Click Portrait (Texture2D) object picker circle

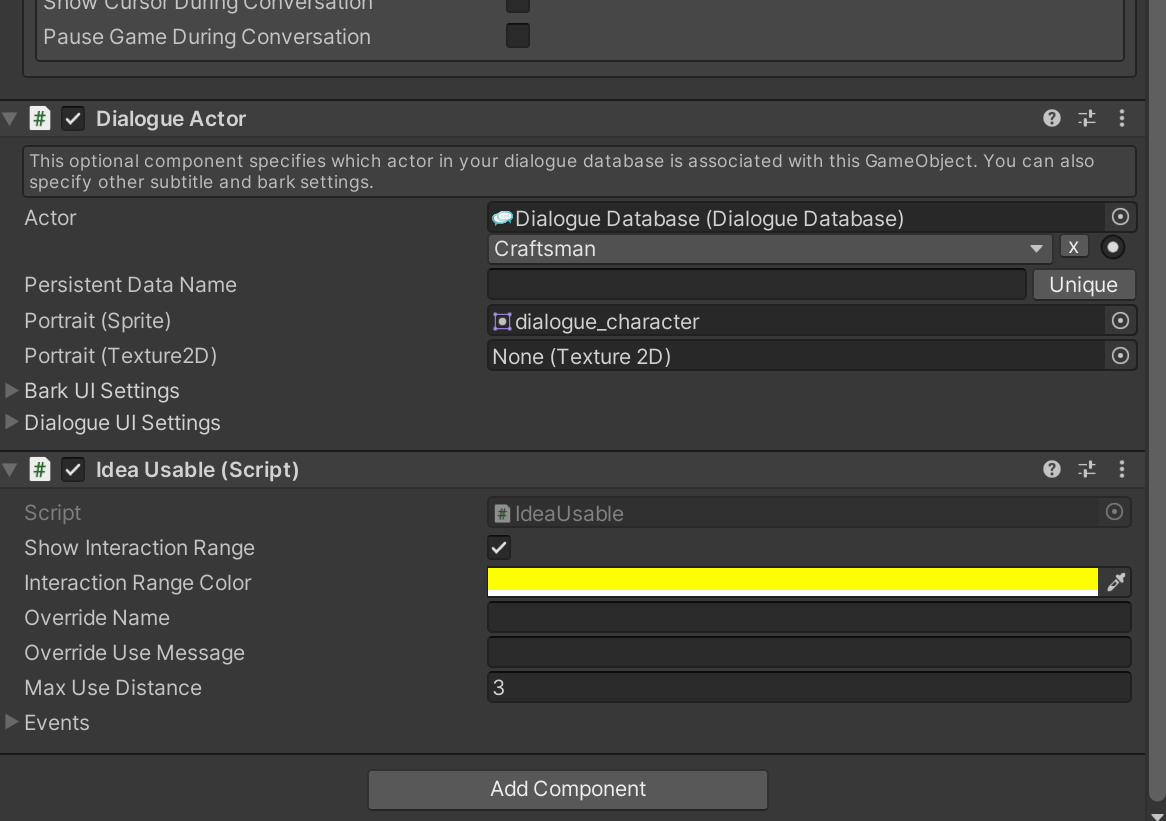coord(1120,356)
